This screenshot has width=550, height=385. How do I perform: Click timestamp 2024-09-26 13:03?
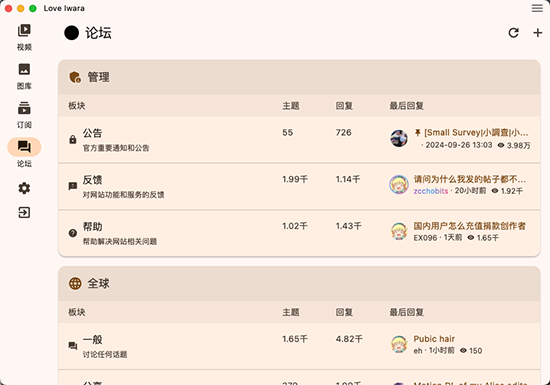point(459,145)
